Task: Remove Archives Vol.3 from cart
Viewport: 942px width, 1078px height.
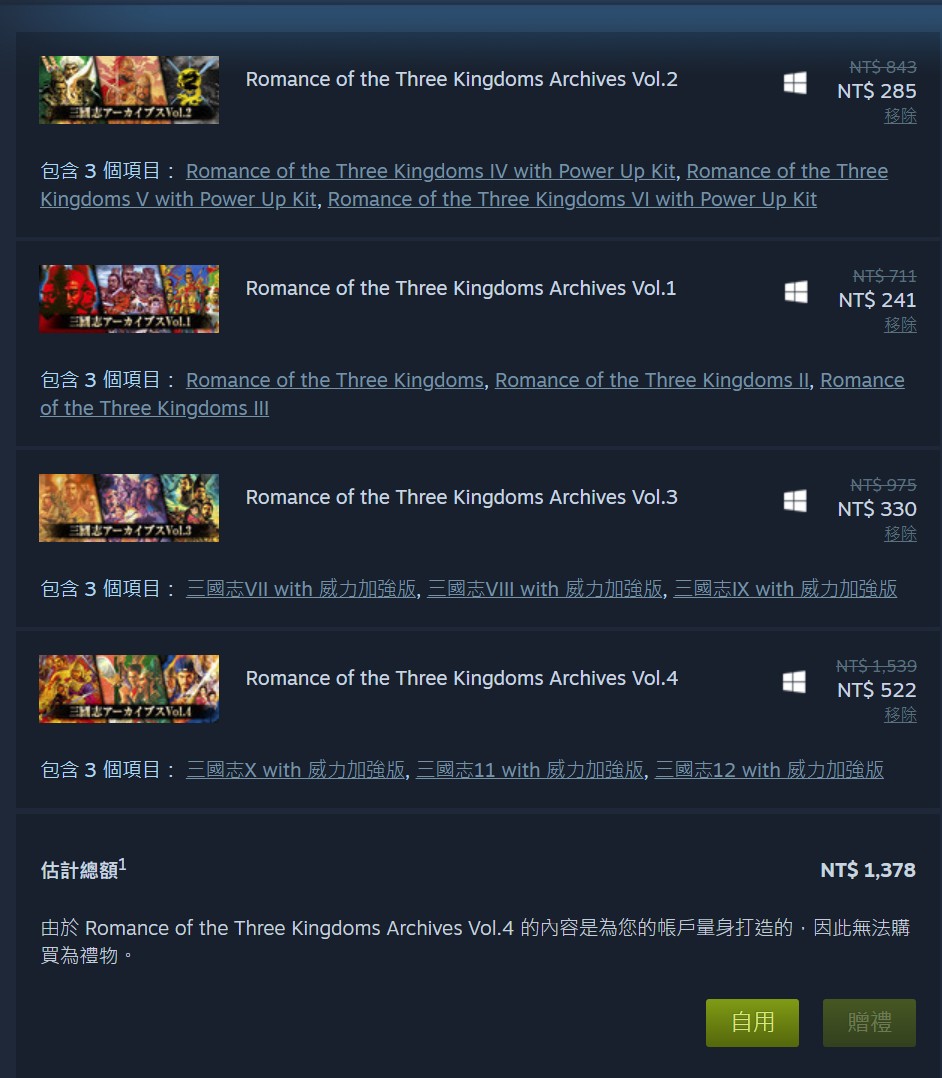Action: tap(900, 534)
